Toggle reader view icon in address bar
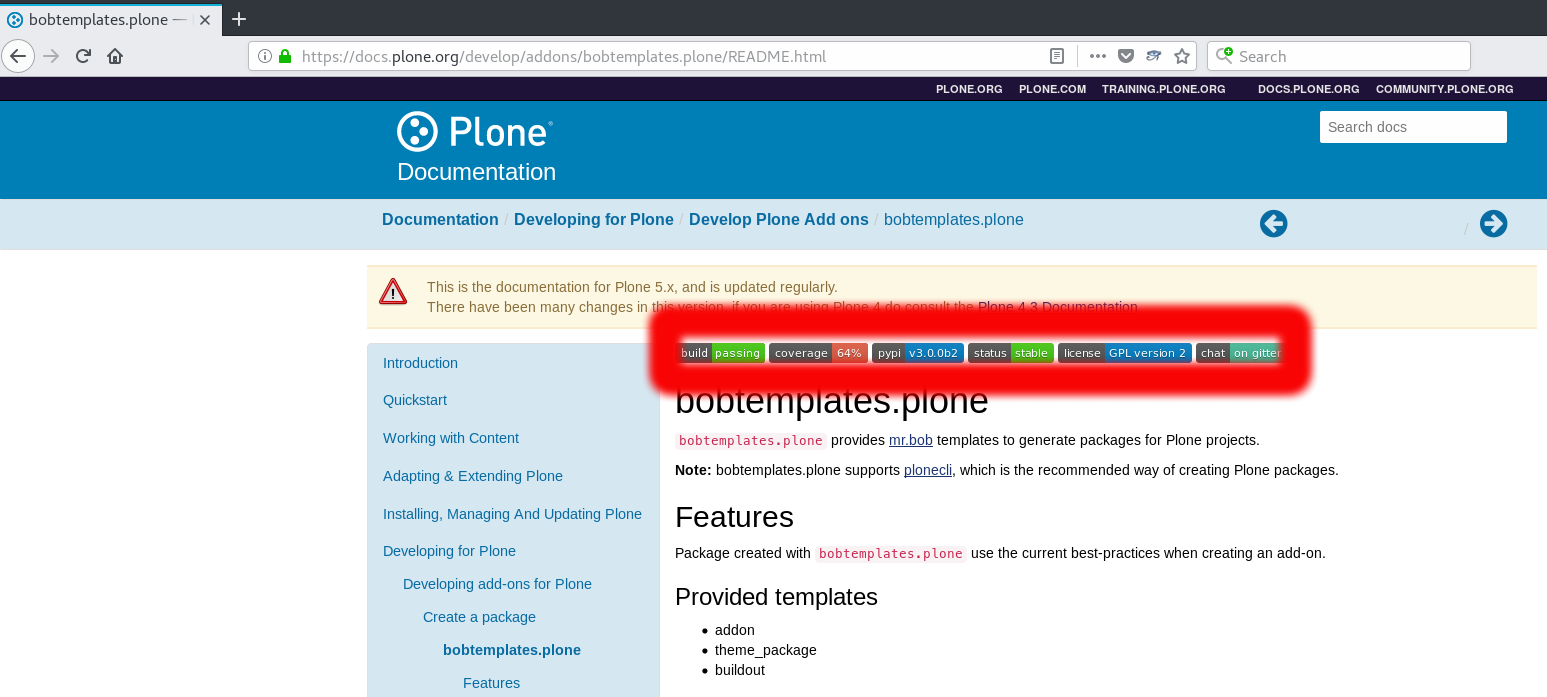This screenshot has width=1547, height=697. coord(1057,56)
